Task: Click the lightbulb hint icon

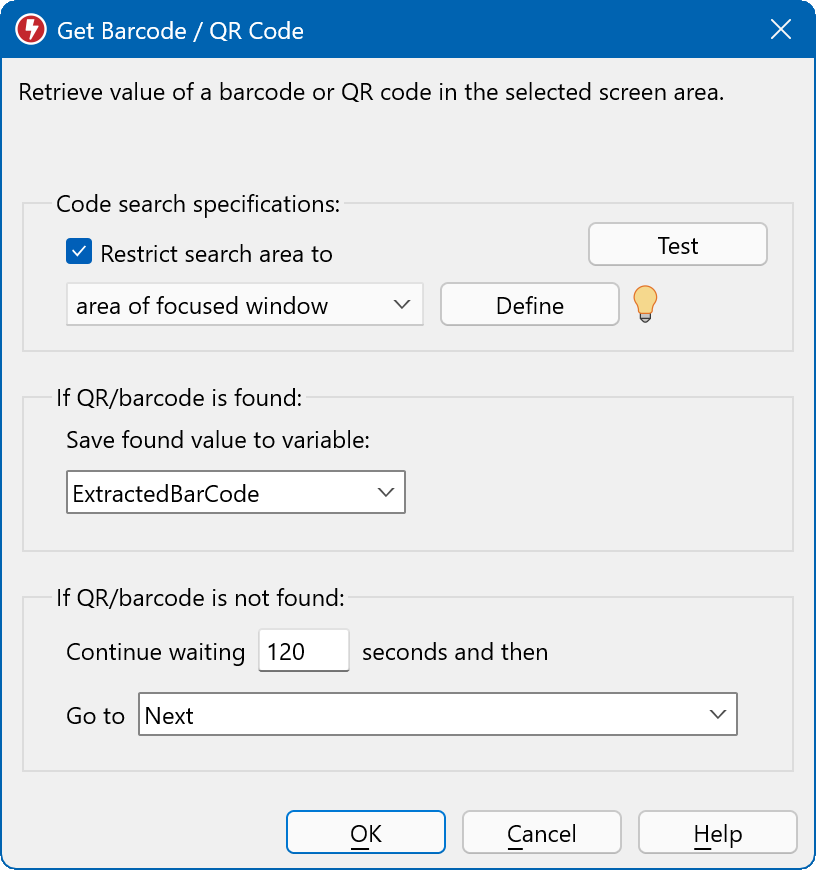Action: tap(645, 304)
